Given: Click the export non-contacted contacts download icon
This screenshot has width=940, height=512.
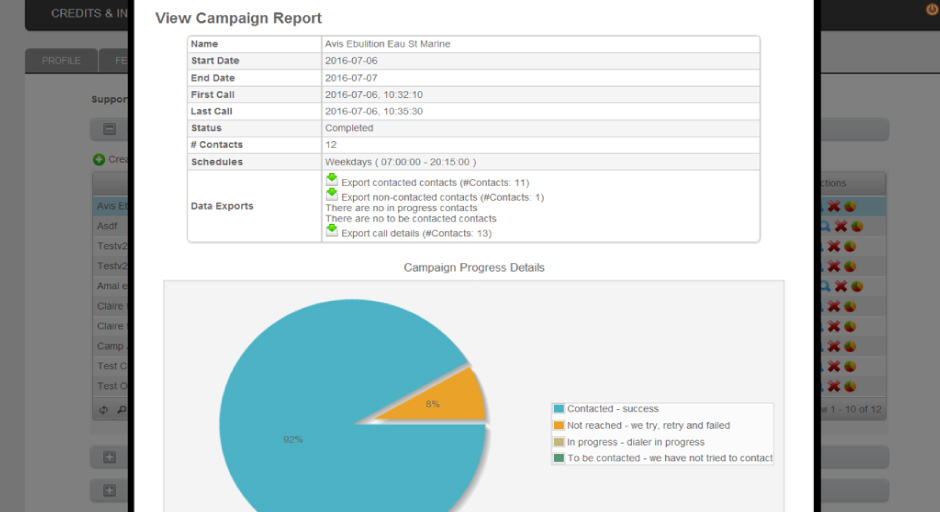Looking at the screenshot, I should [332, 194].
